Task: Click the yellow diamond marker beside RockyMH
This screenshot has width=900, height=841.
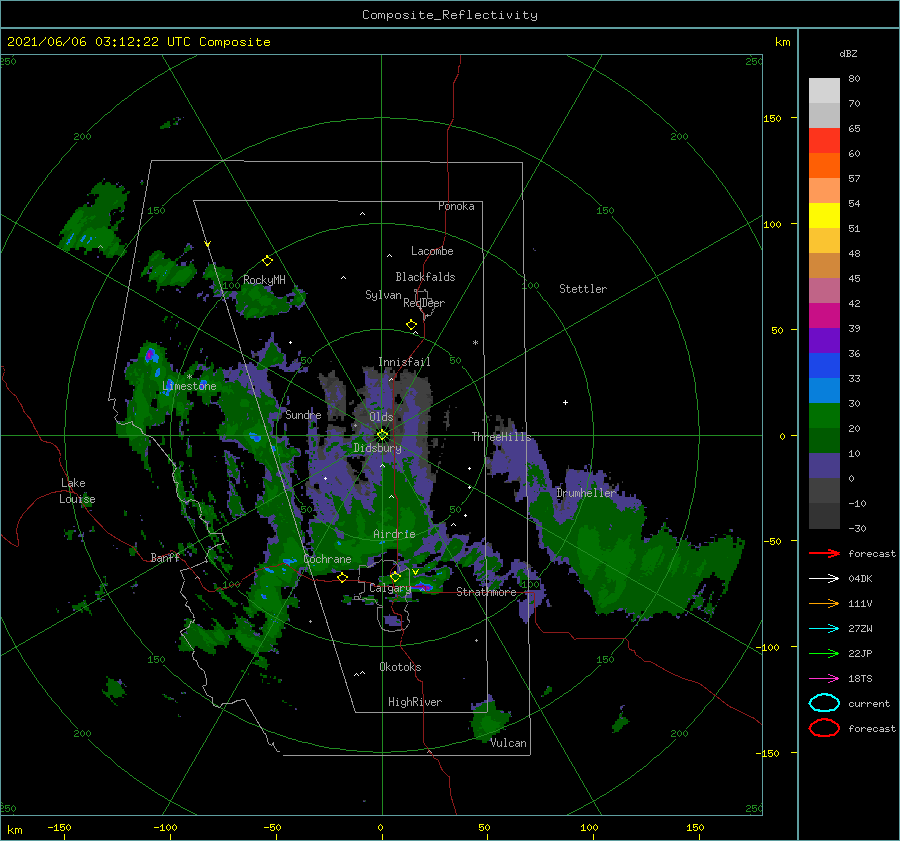Action: point(267,261)
